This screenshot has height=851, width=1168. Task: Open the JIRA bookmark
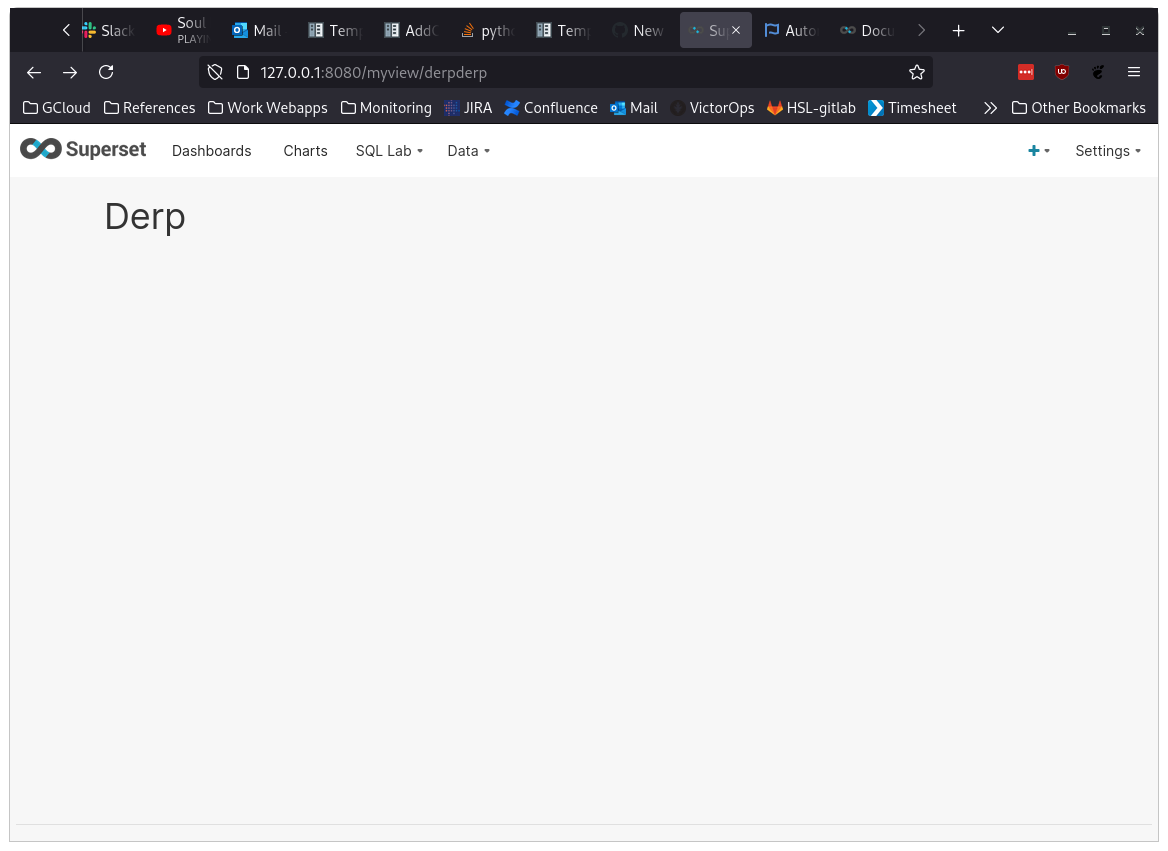[x=468, y=108]
